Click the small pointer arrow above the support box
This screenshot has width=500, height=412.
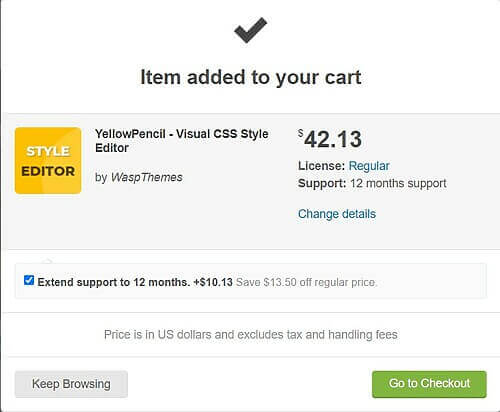pos(48,260)
